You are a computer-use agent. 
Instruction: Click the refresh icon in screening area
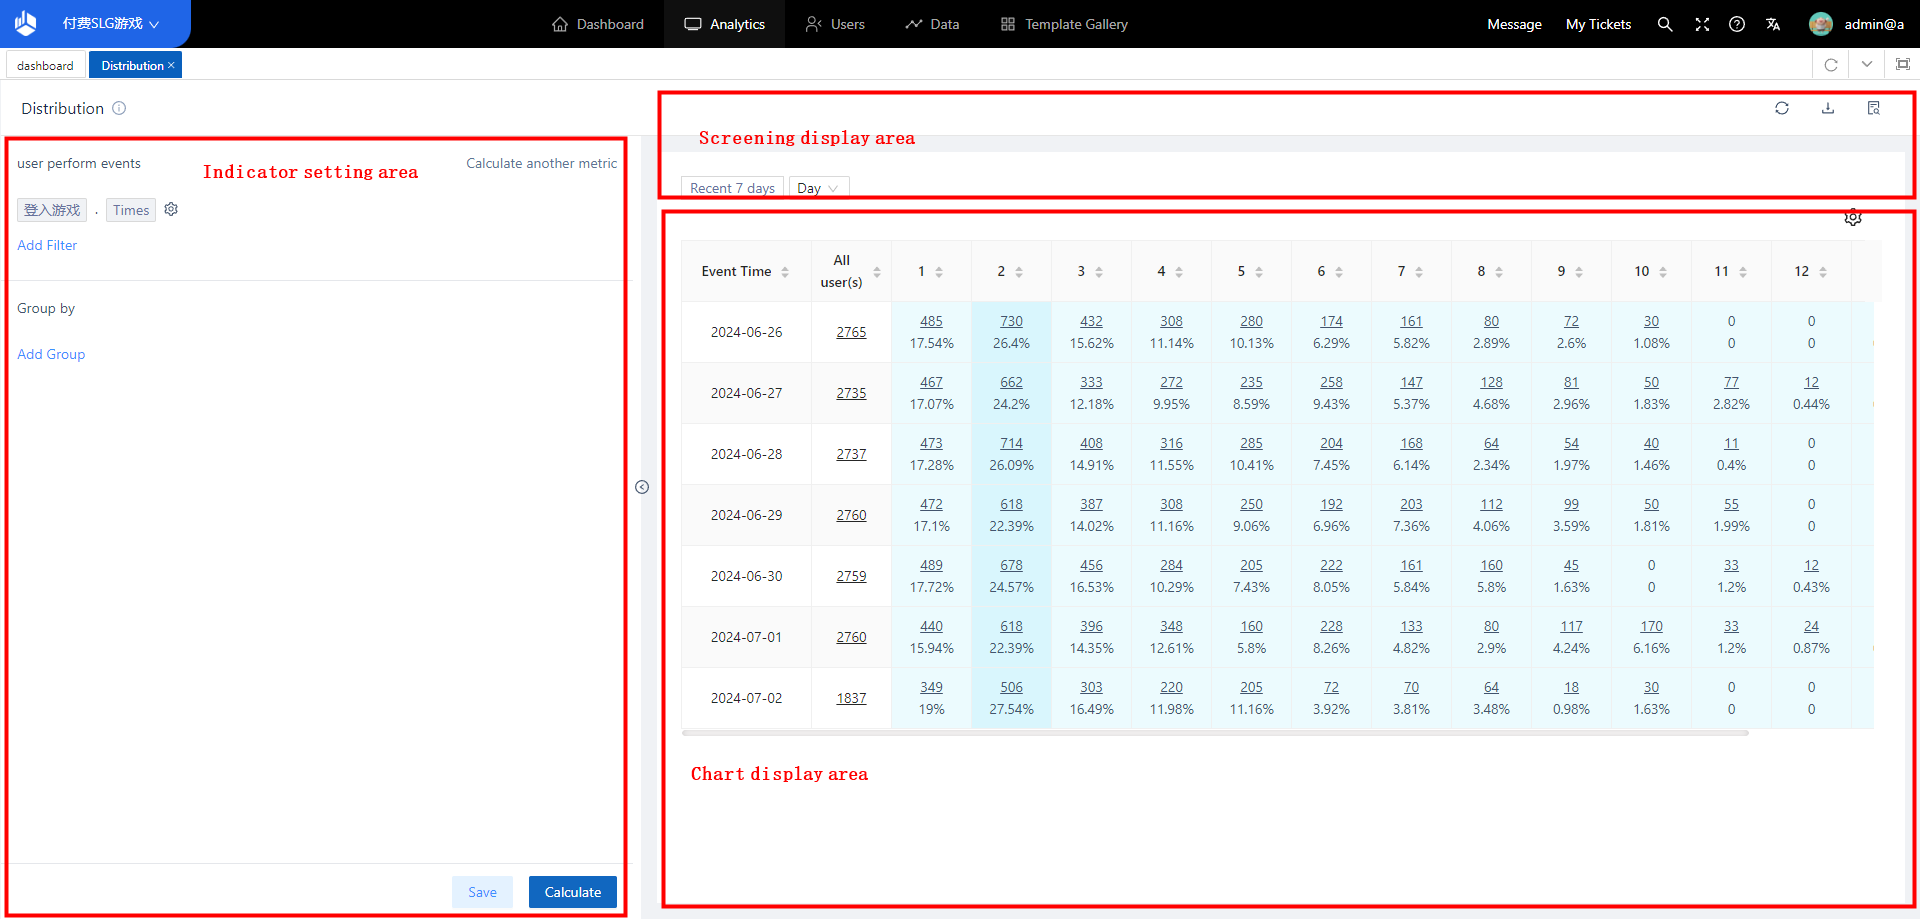[1781, 108]
